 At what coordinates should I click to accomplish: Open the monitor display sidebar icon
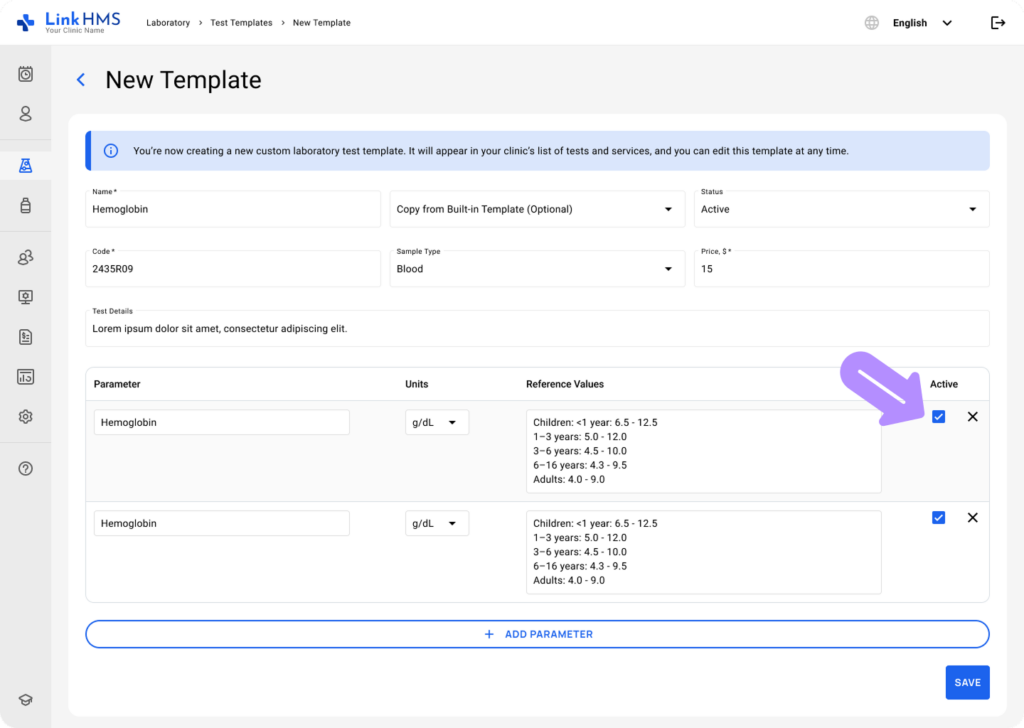(25, 297)
